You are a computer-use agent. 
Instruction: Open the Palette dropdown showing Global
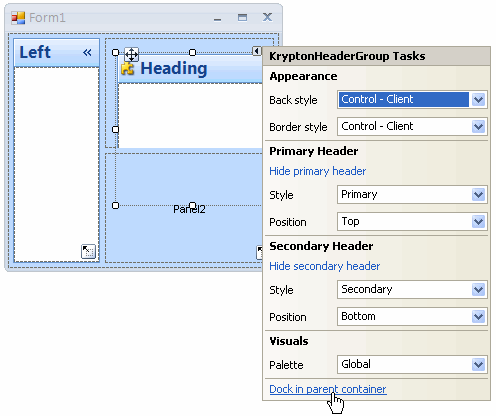(478, 365)
